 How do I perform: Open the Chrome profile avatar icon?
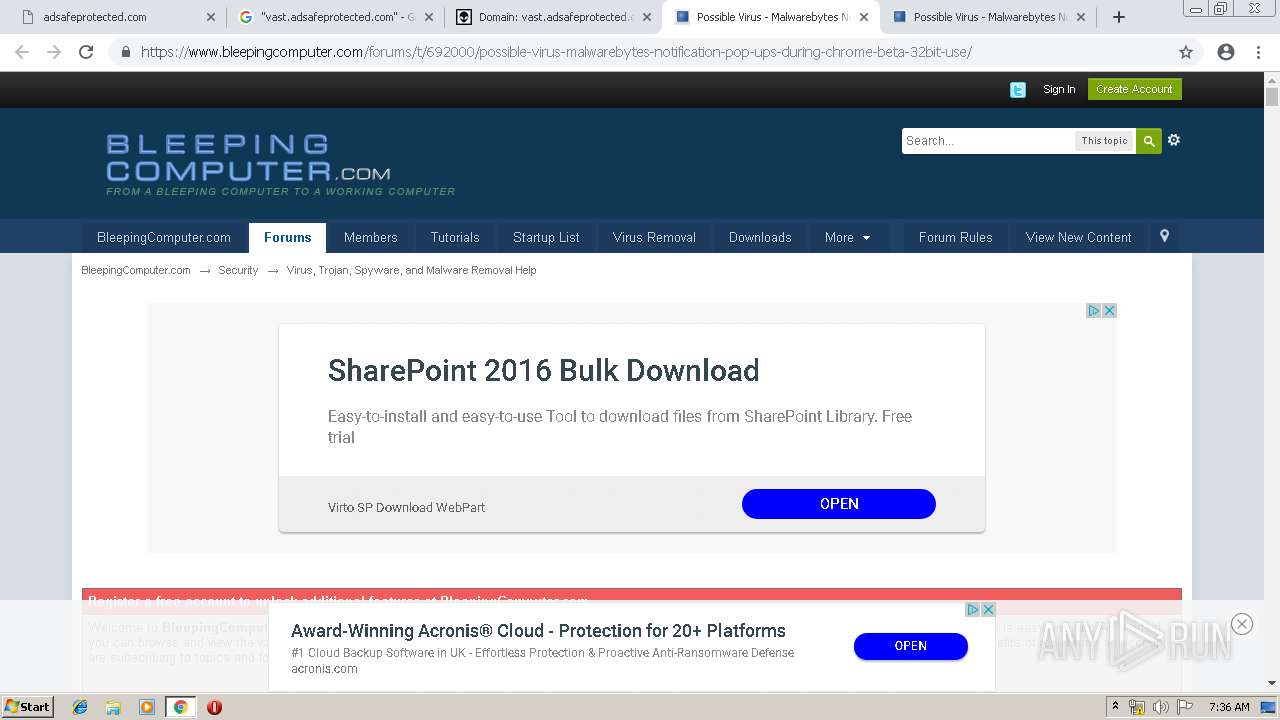click(x=1226, y=52)
